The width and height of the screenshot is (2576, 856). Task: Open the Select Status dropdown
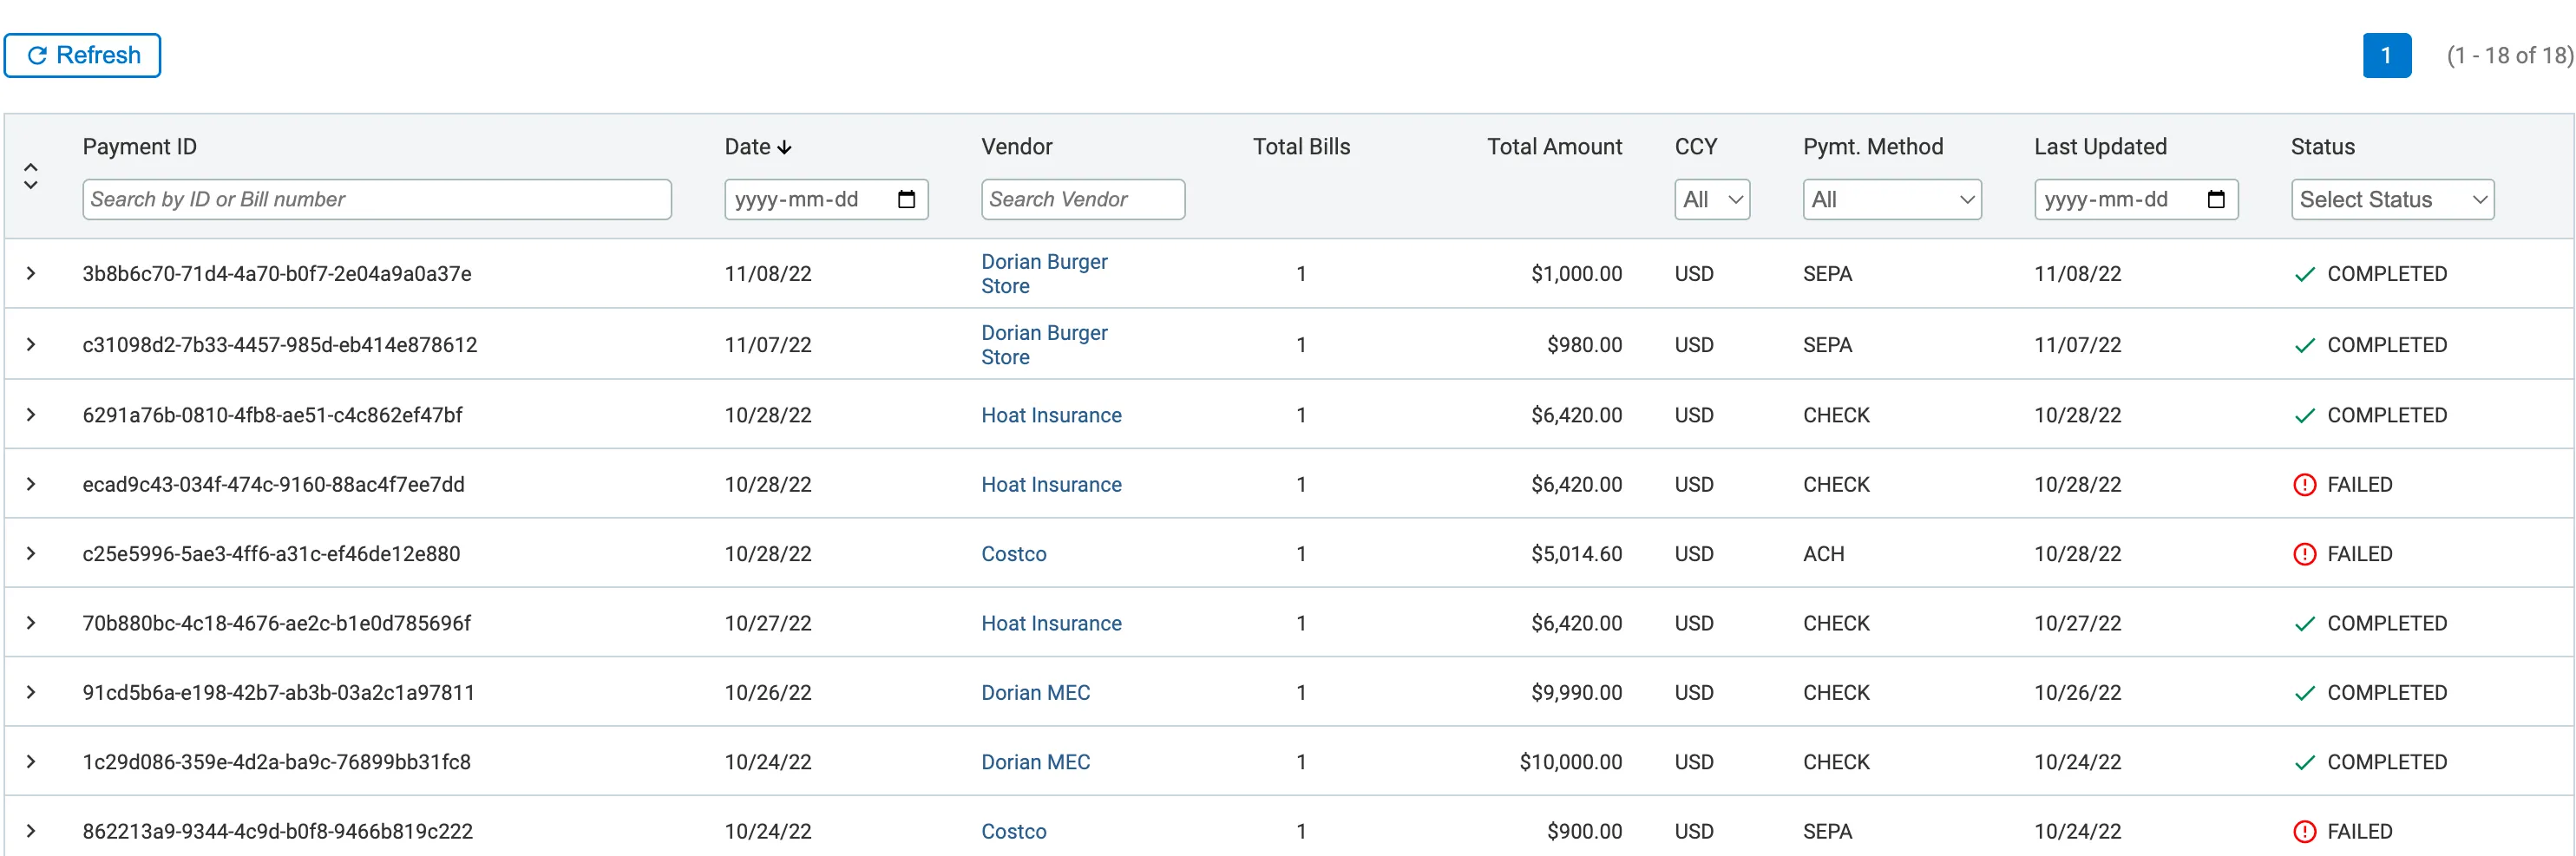(2392, 199)
